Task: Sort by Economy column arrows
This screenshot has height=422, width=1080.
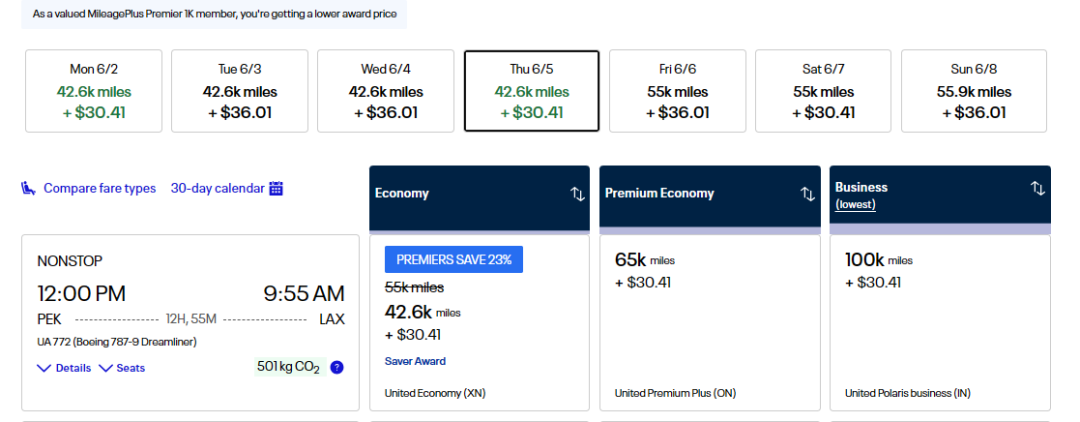Action: point(578,194)
